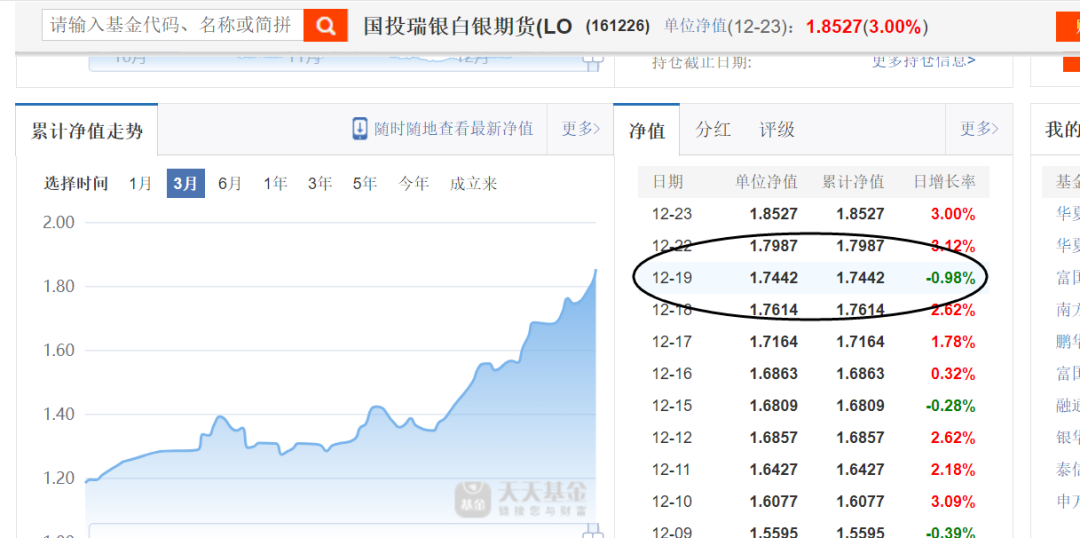Select the 6月 time range
Image resolution: width=1080 pixels, height=538 pixels.
point(230,183)
